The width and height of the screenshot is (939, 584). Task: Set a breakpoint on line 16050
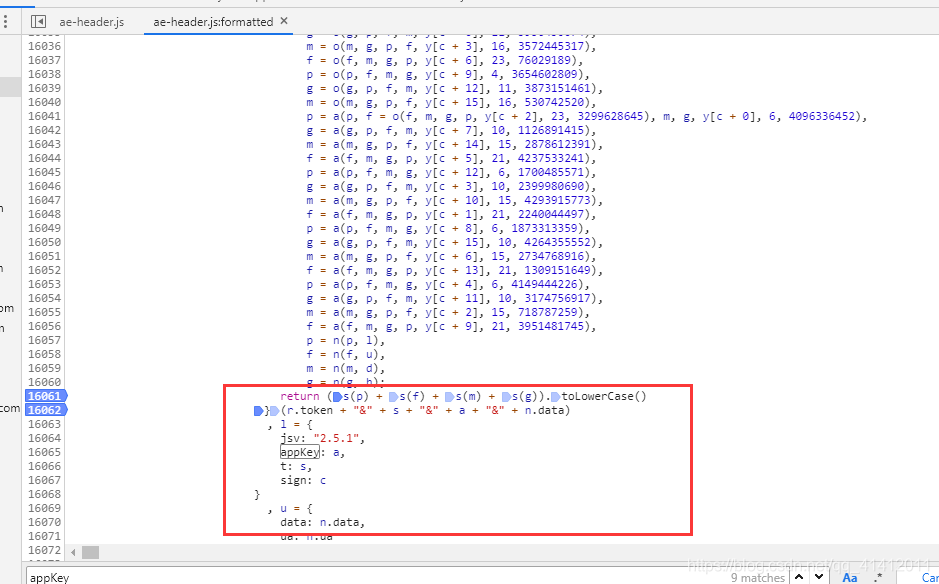point(45,242)
